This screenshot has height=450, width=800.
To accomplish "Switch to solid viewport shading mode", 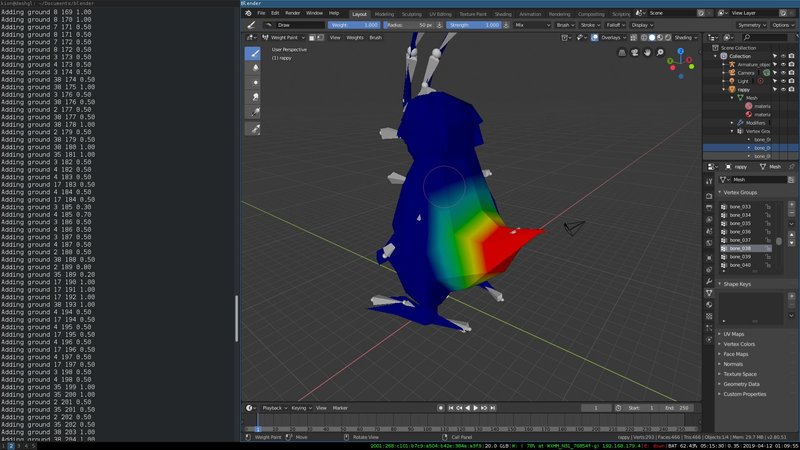I will tap(652, 38).
